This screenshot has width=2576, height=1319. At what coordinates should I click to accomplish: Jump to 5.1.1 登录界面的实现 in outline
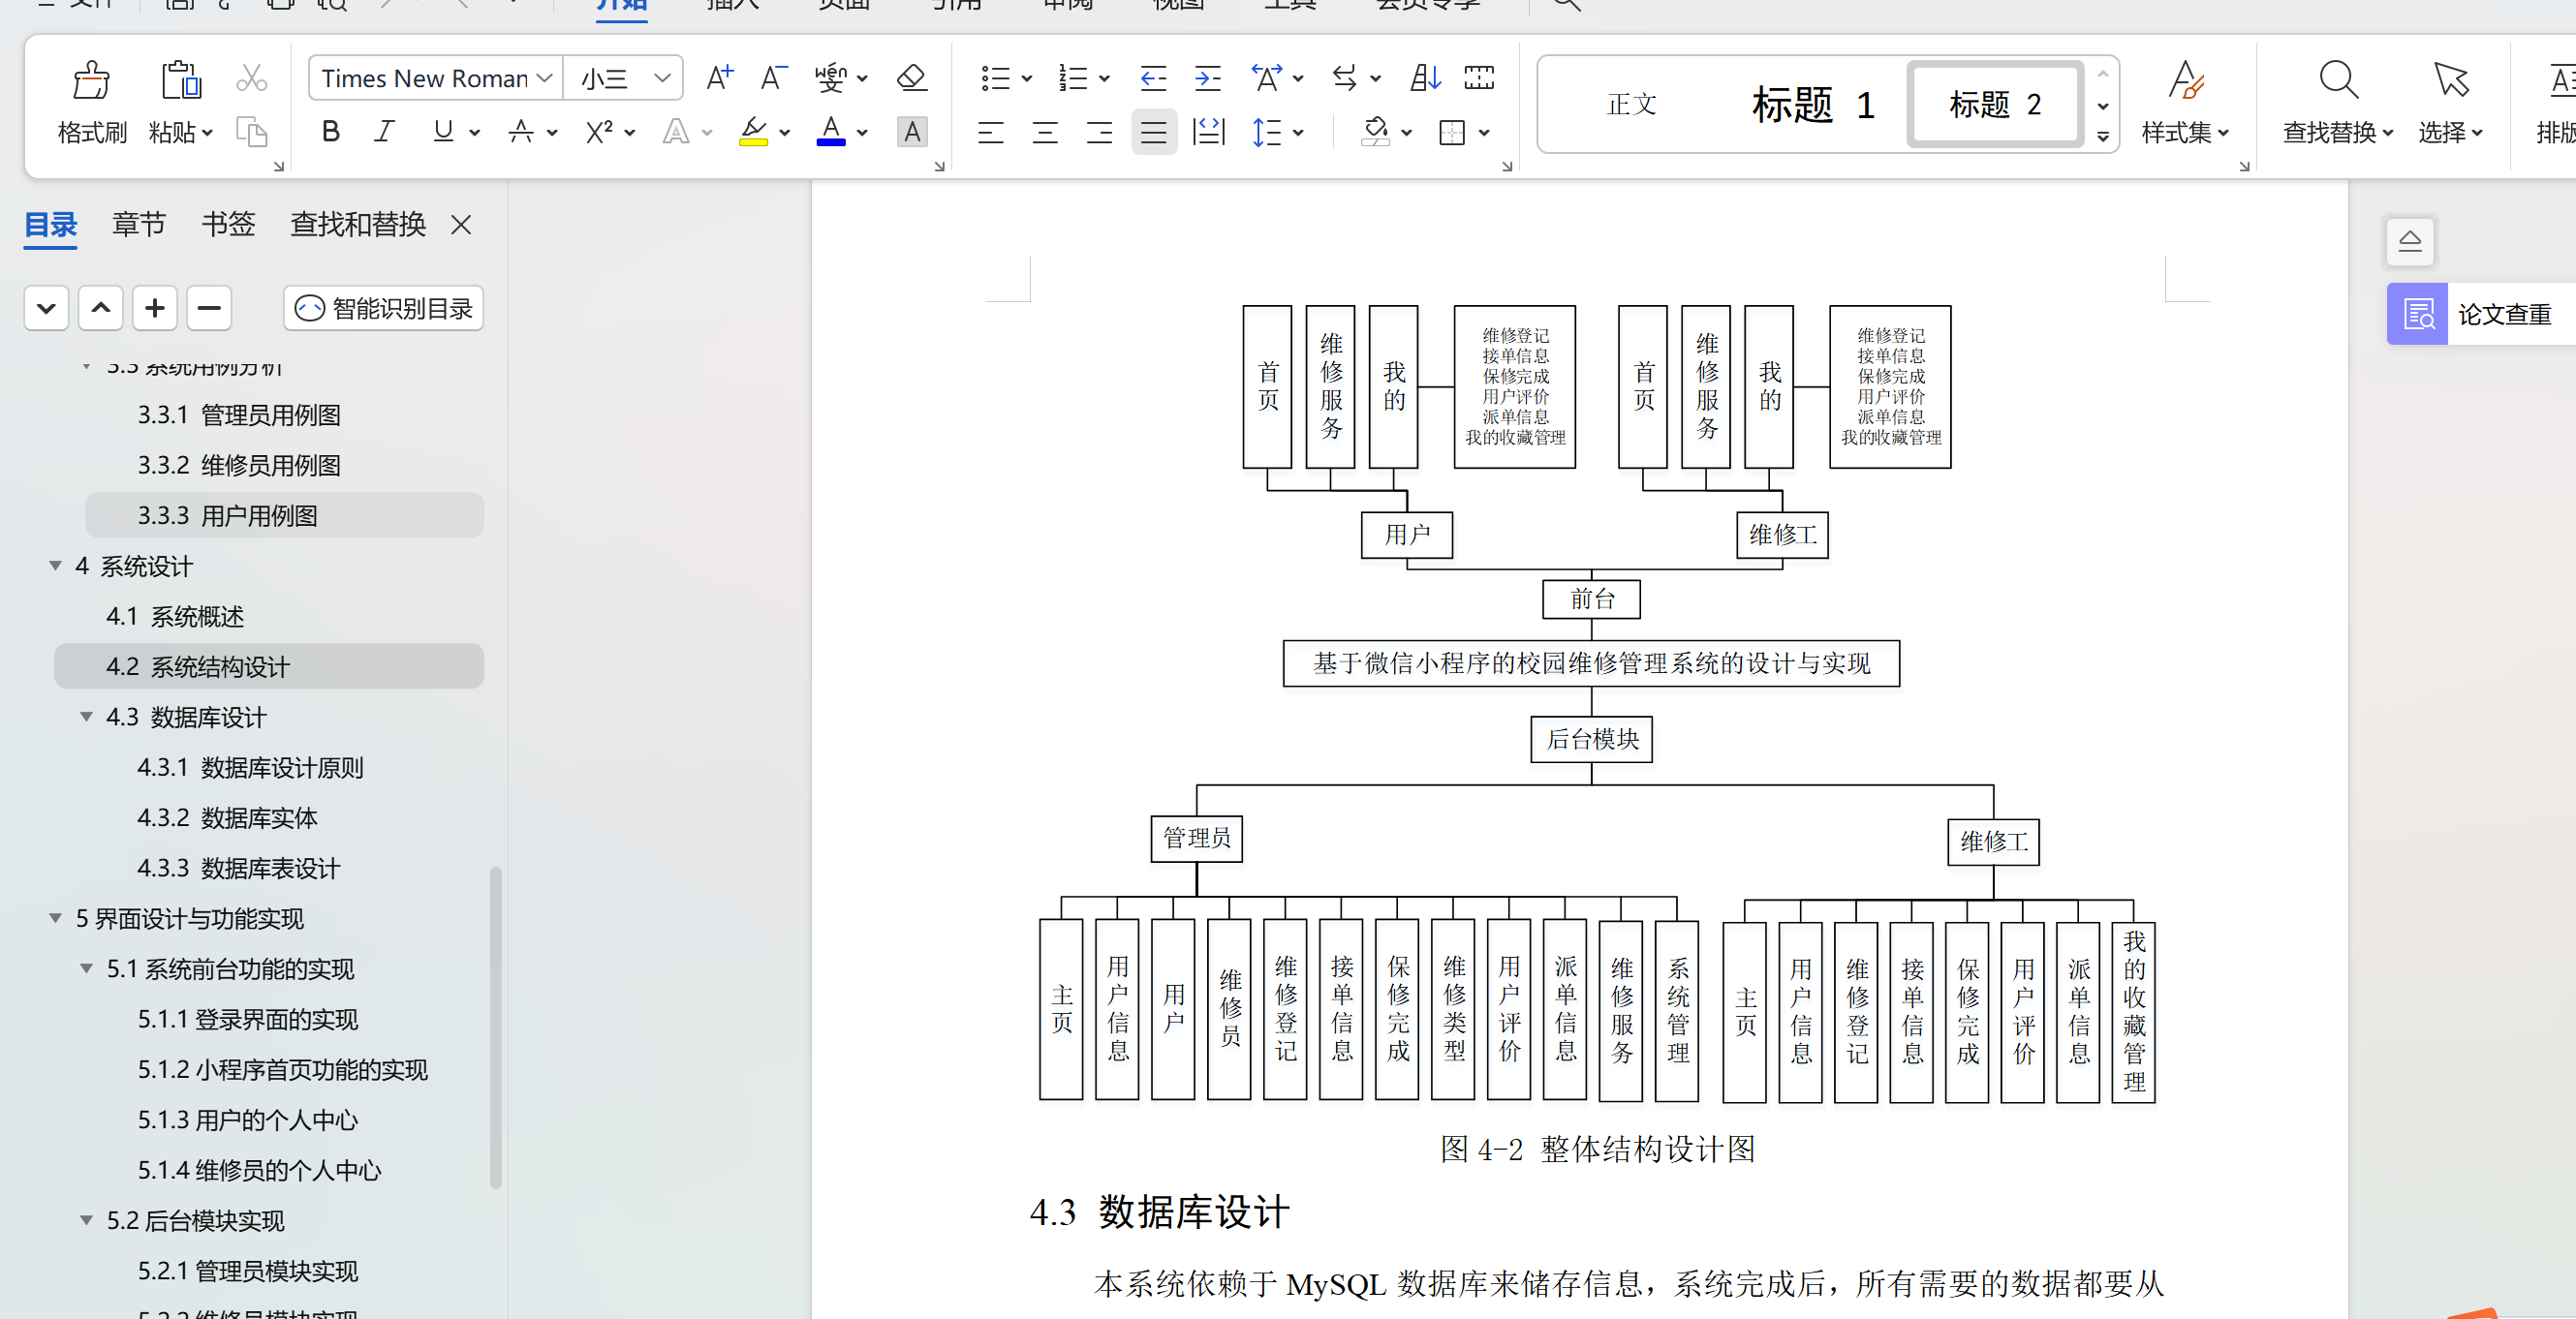pos(247,1019)
